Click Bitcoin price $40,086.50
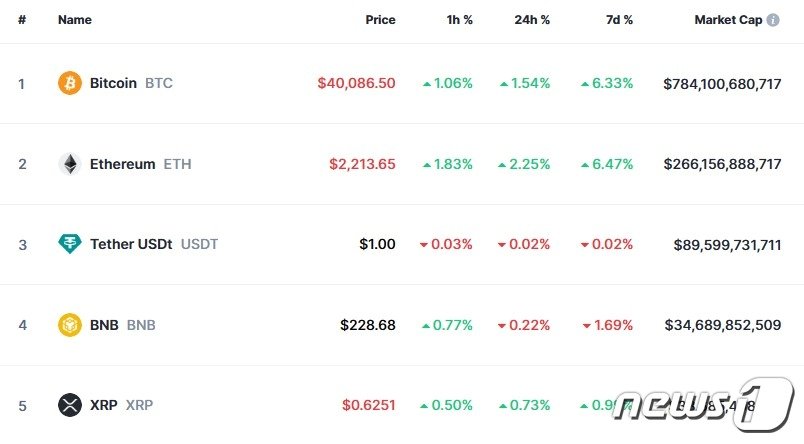The width and height of the screenshot is (804, 444). tap(356, 83)
